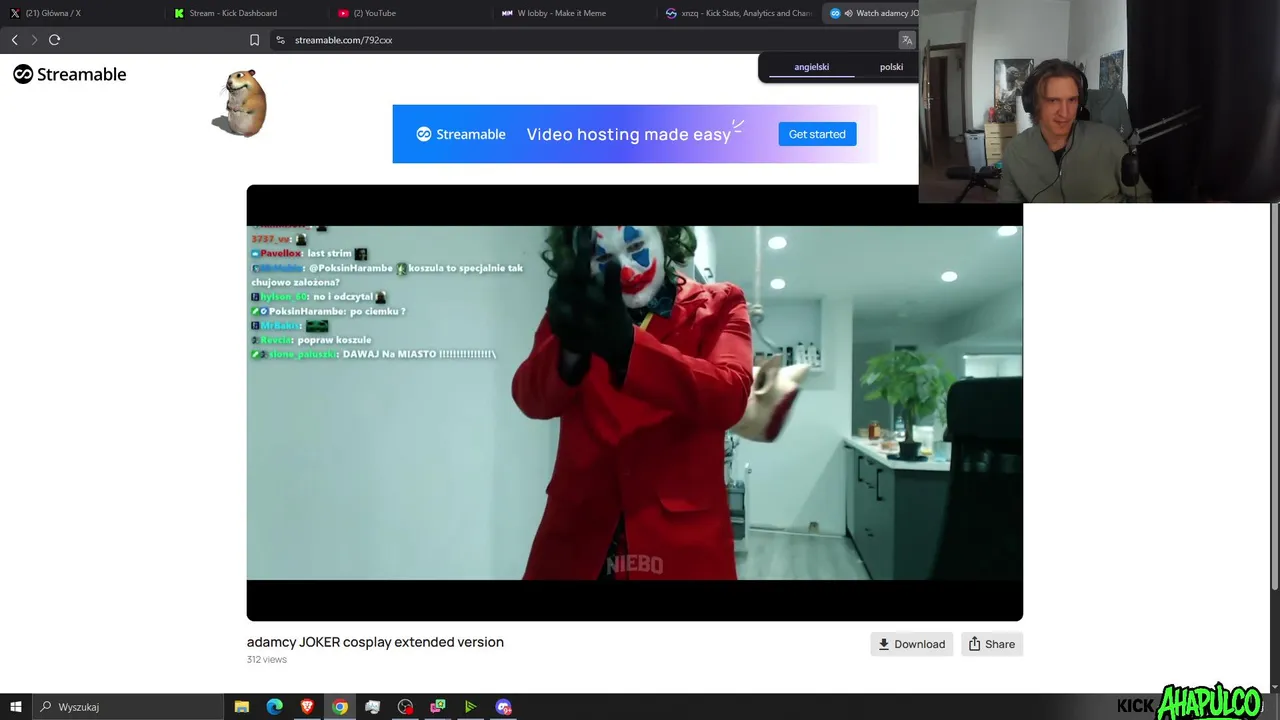Viewport: 1280px width, 720px height.
Task: Click the bookmark icon beside the address bar
Action: pos(254,40)
